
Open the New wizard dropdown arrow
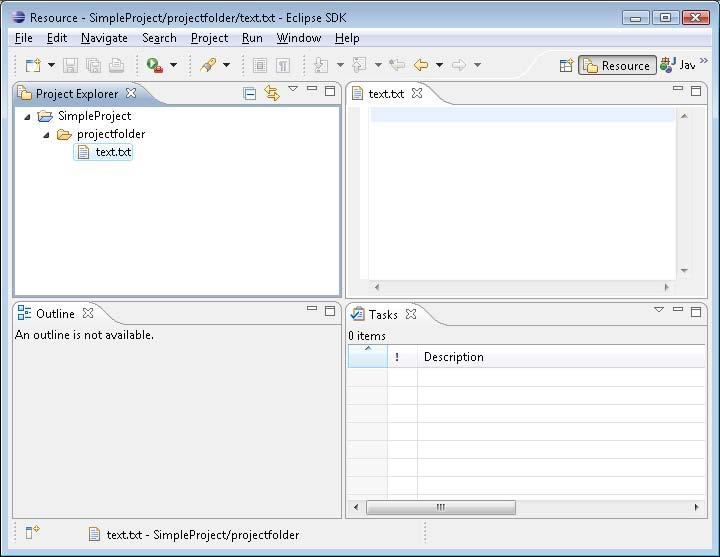click(x=51, y=65)
